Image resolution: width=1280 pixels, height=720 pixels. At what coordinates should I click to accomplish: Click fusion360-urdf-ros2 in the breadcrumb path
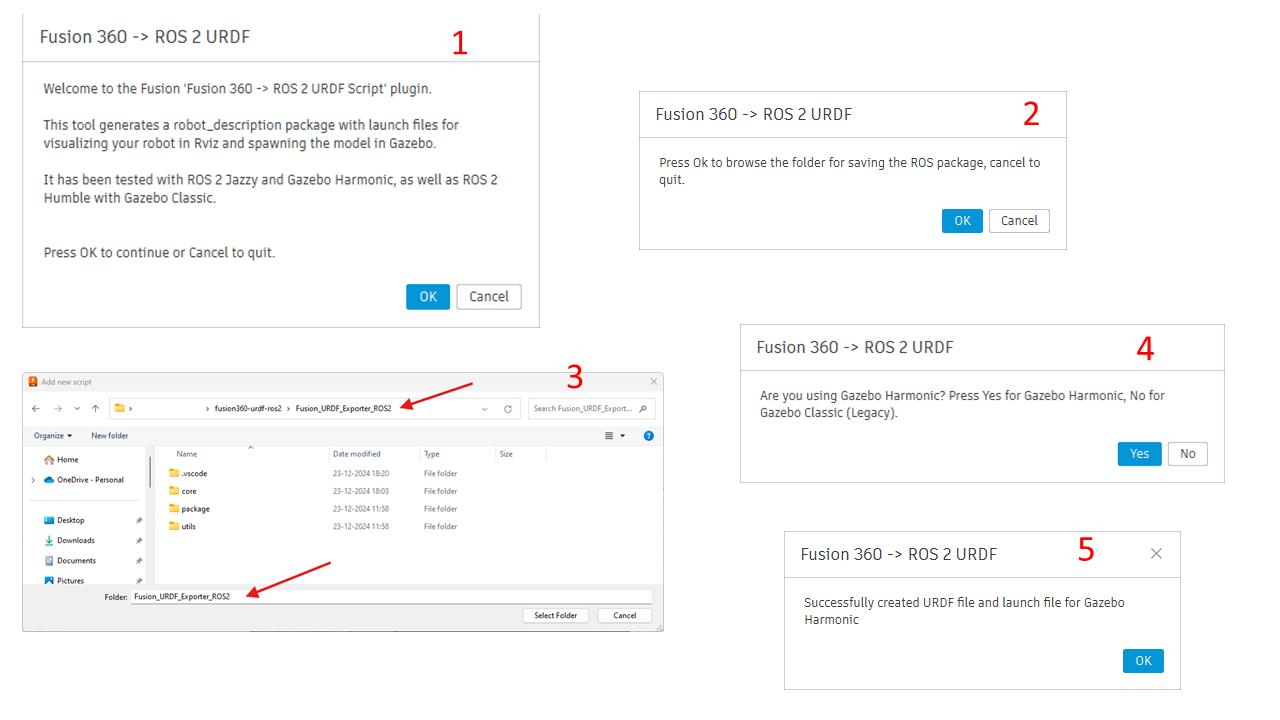[x=248, y=409]
